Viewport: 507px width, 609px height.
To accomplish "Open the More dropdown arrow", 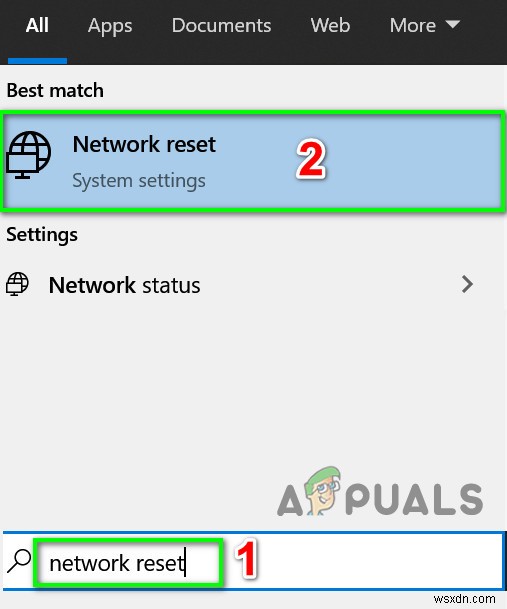I will pos(453,24).
